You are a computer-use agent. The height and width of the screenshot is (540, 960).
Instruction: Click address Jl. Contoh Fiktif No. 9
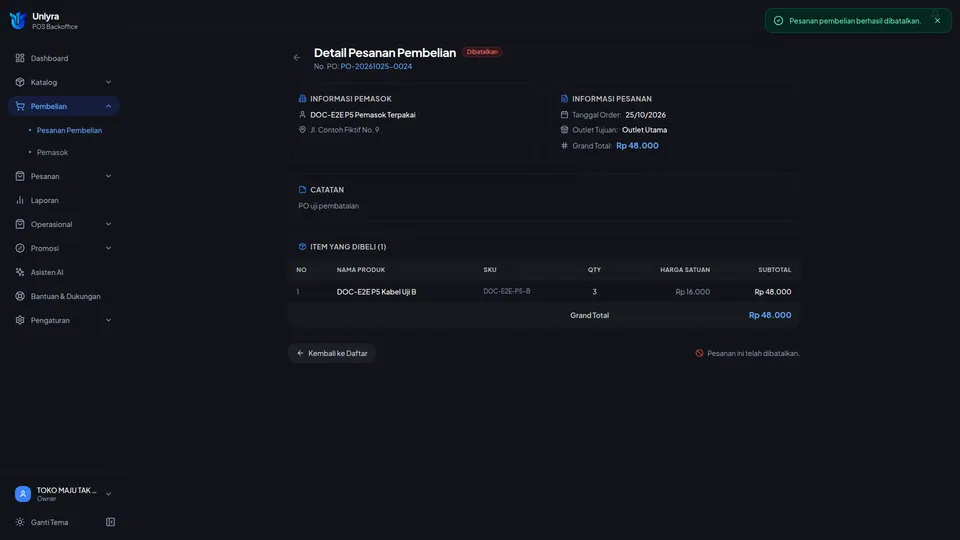click(x=345, y=130)
